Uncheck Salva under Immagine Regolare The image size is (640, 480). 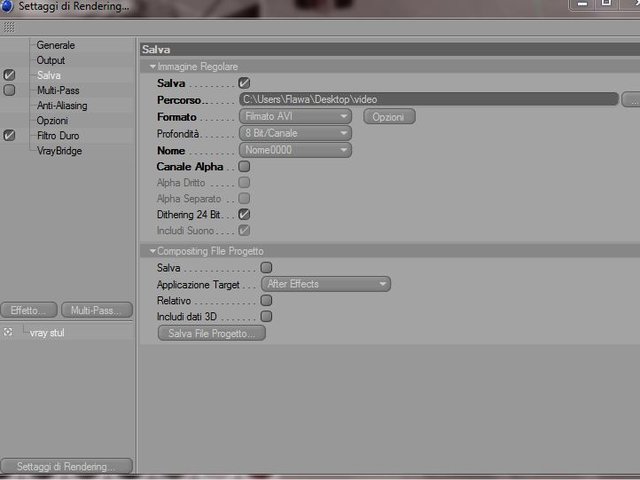(244, 83)
